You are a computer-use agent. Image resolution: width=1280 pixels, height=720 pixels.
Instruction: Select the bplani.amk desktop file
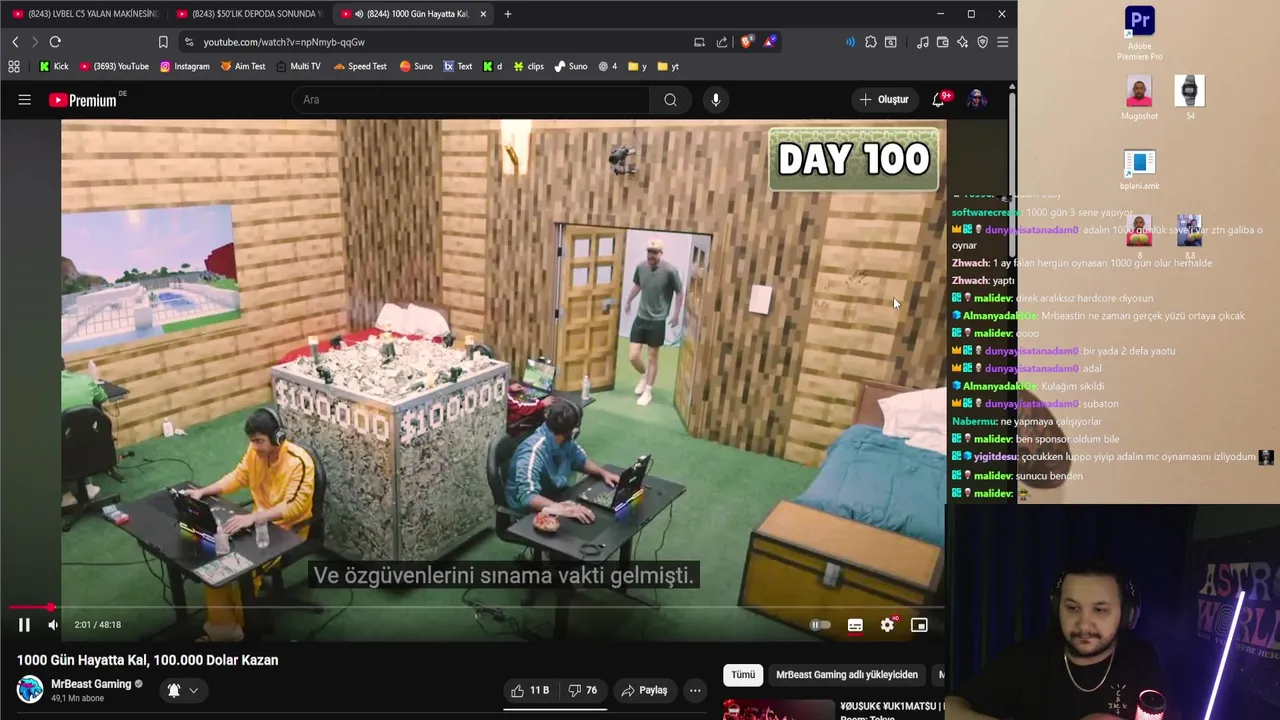pos(1139,170)
